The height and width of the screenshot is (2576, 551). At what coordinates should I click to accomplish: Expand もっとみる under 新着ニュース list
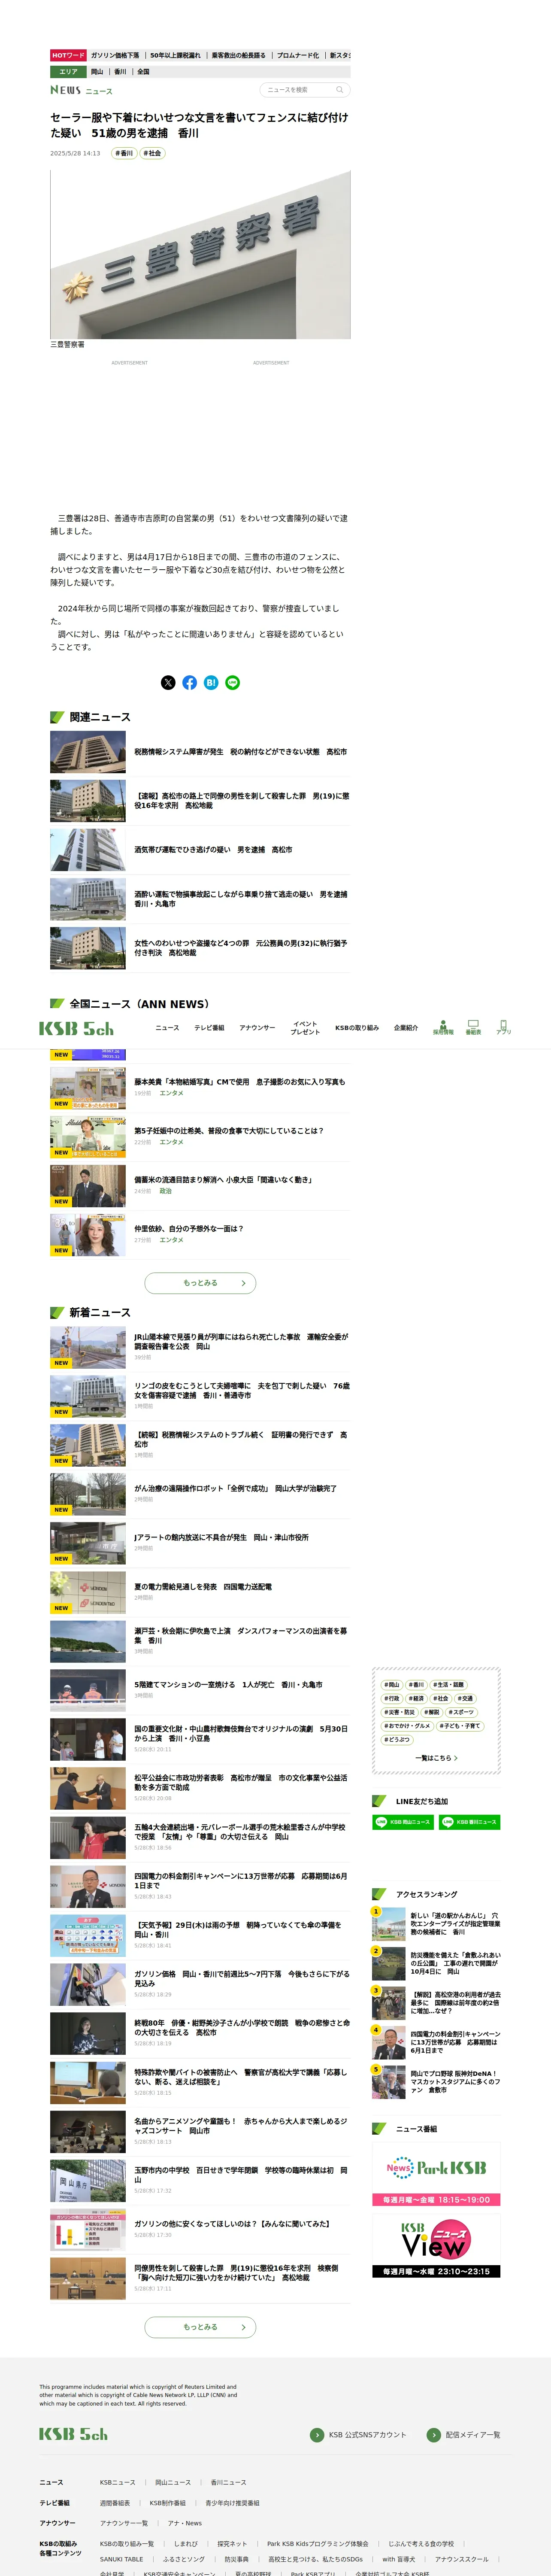click(x=200, y=2327)
